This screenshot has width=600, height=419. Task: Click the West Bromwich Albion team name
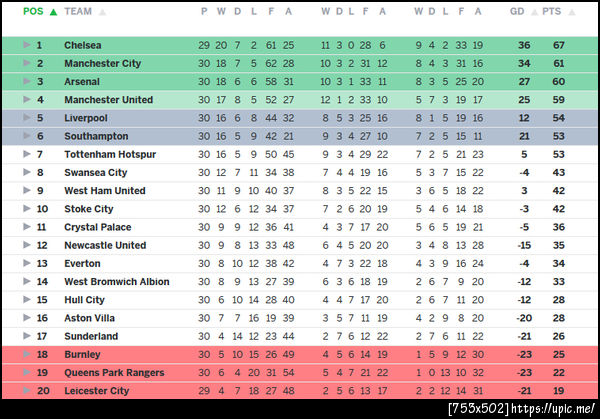[x=116, y=282]
